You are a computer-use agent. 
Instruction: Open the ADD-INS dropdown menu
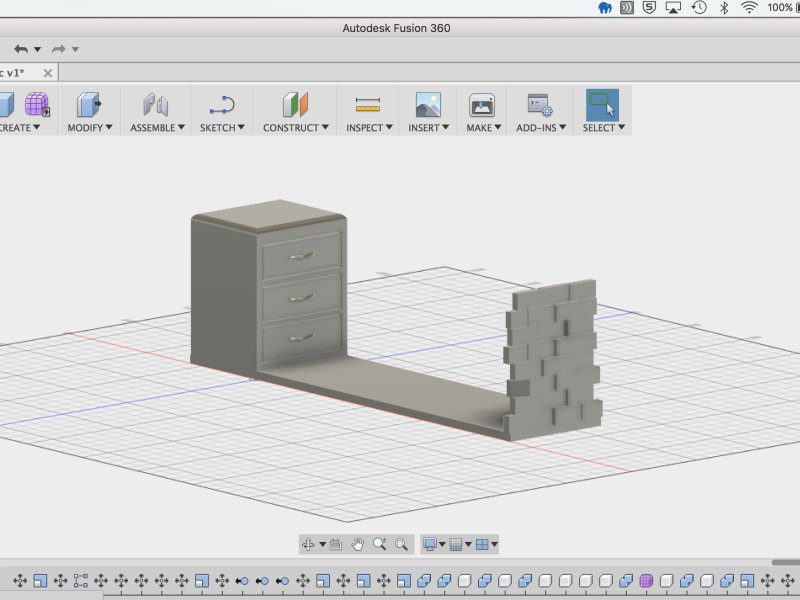tap(541, 128)
